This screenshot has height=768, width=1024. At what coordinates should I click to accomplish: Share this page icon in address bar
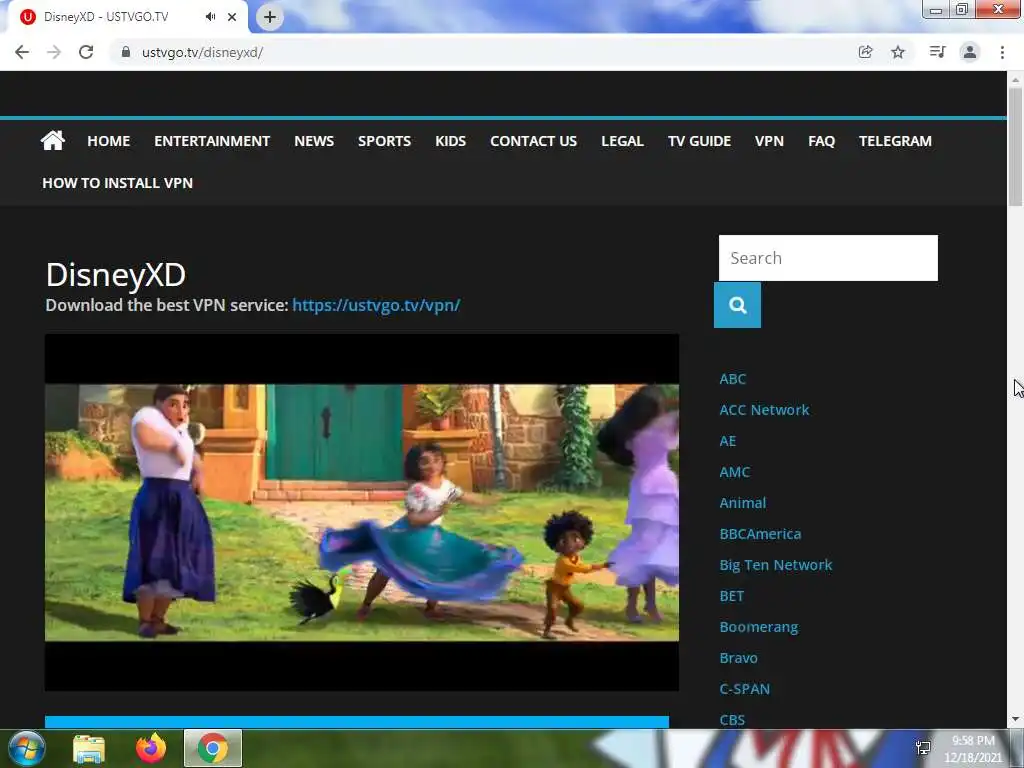[x=865, y=52]
